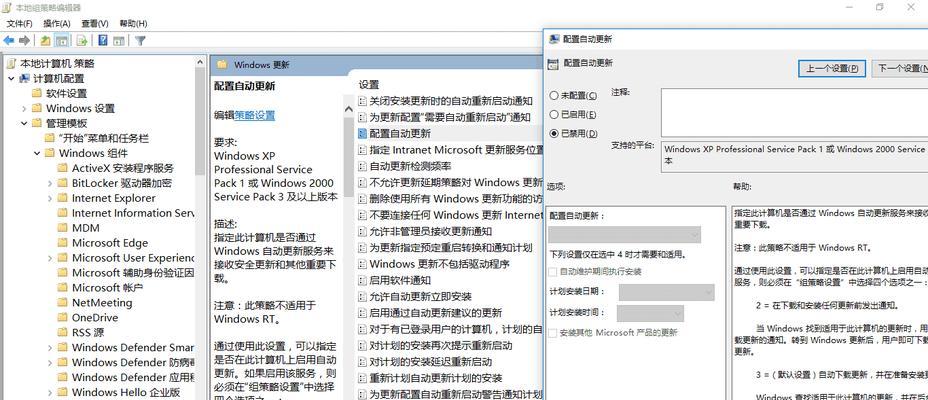This screenshot has width=928, height=400.
Task: Click the 软件设置 folder icon
Action: (x=37, y=93)
